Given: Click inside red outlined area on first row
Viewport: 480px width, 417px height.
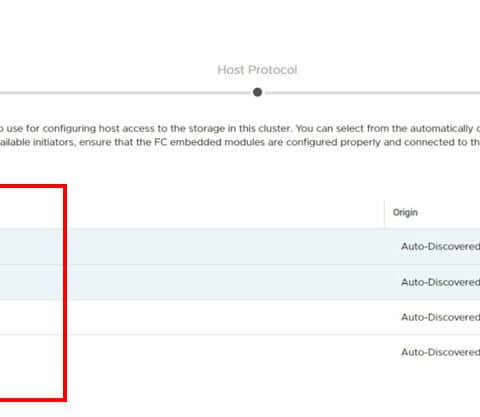Looking at the screenshot, I should (32, 247).
